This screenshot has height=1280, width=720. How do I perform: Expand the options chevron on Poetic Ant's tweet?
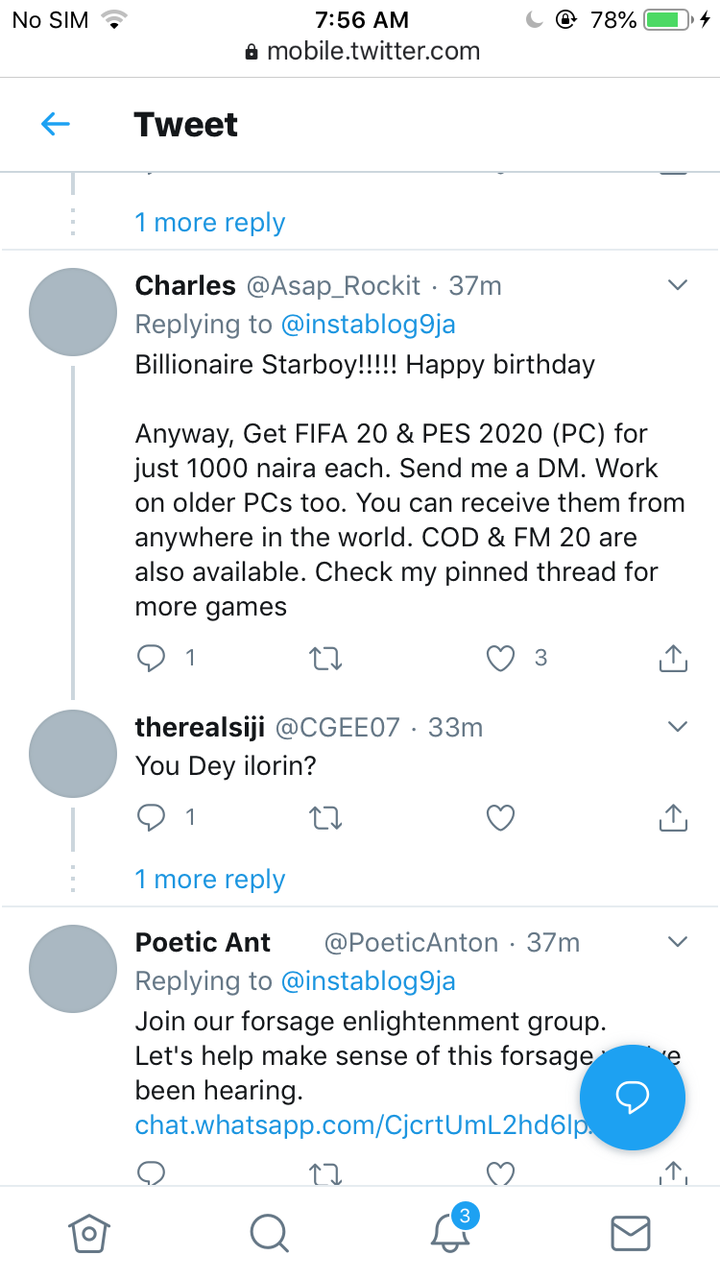click(x=677, y=942)
